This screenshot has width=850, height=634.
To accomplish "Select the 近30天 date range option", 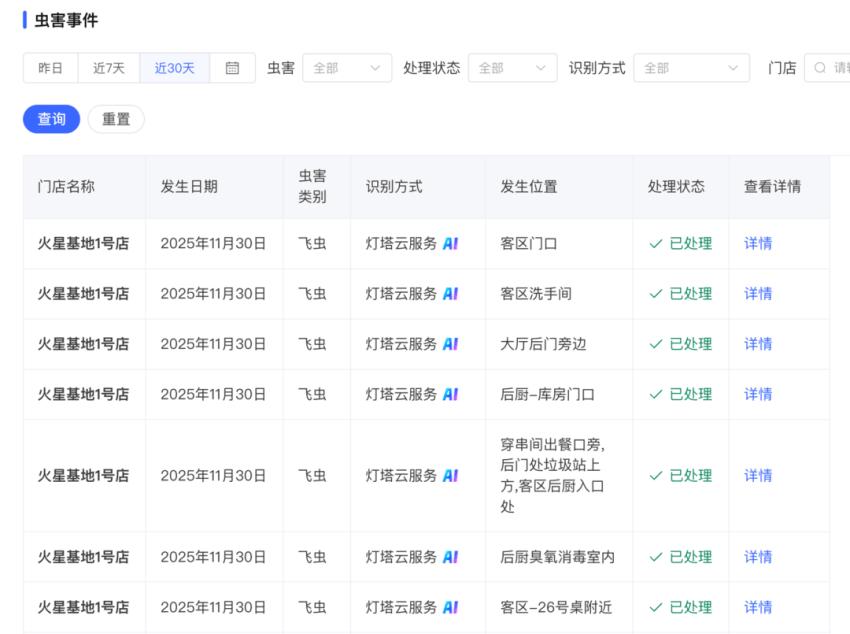I will click(x=174, y=68).
